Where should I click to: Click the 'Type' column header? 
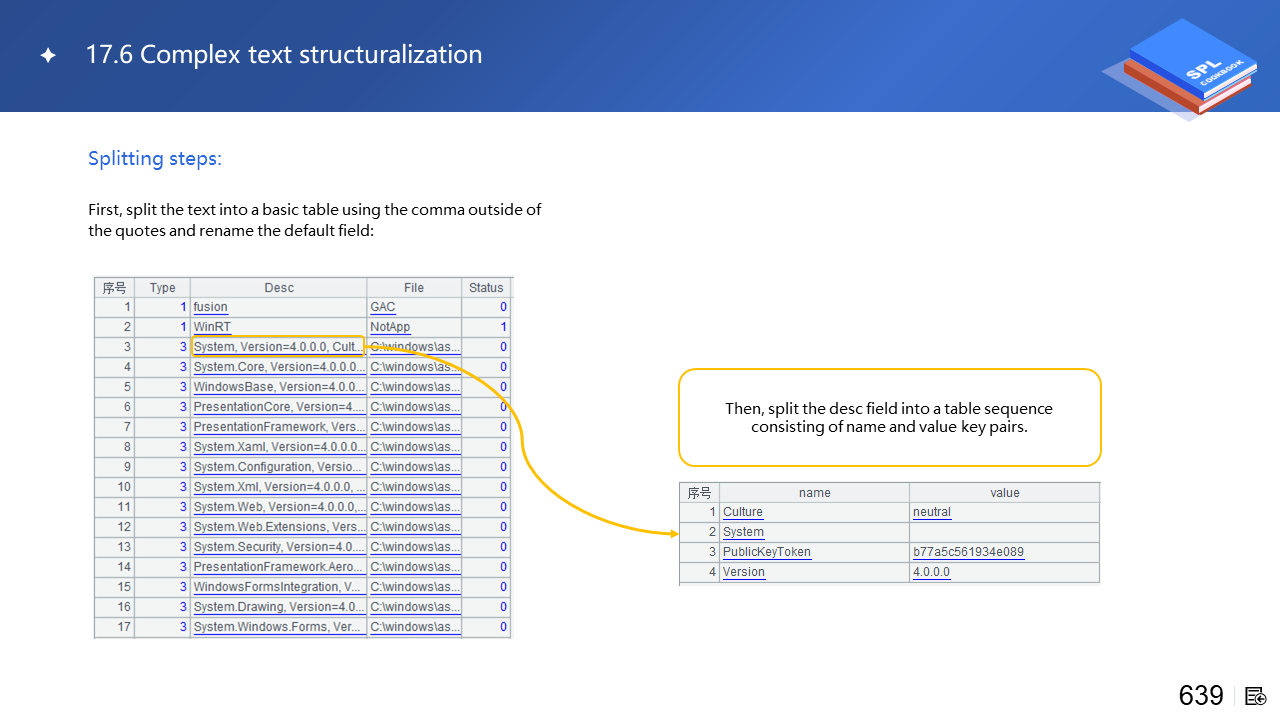pos(162,288)
